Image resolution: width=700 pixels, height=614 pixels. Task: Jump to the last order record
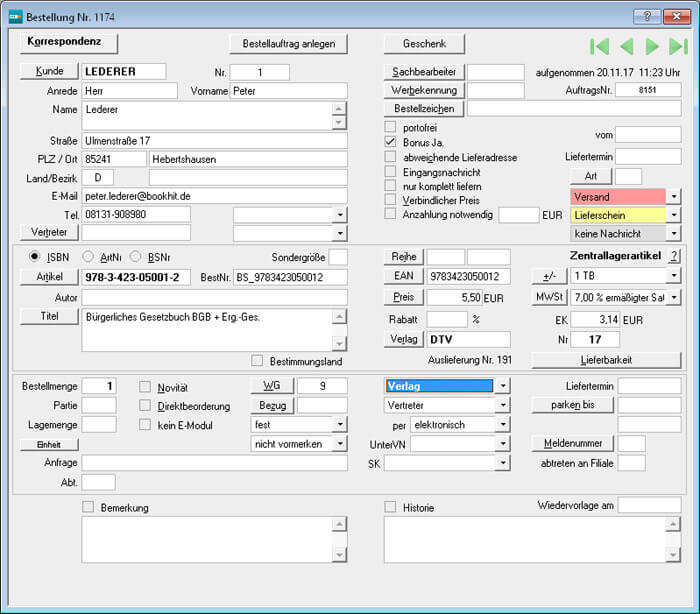point(678,46)
